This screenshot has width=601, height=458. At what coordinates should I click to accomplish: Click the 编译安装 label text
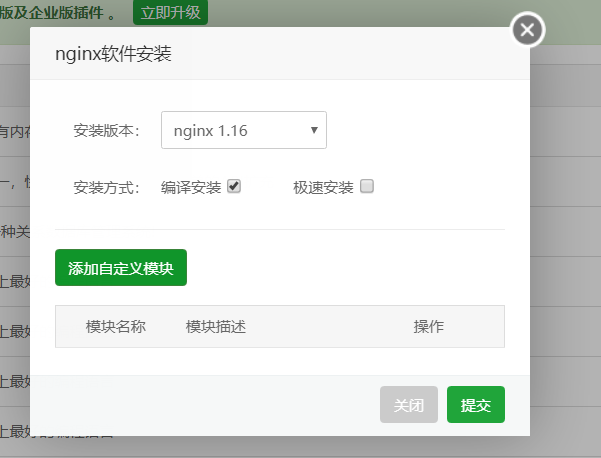tap(191, 187)
